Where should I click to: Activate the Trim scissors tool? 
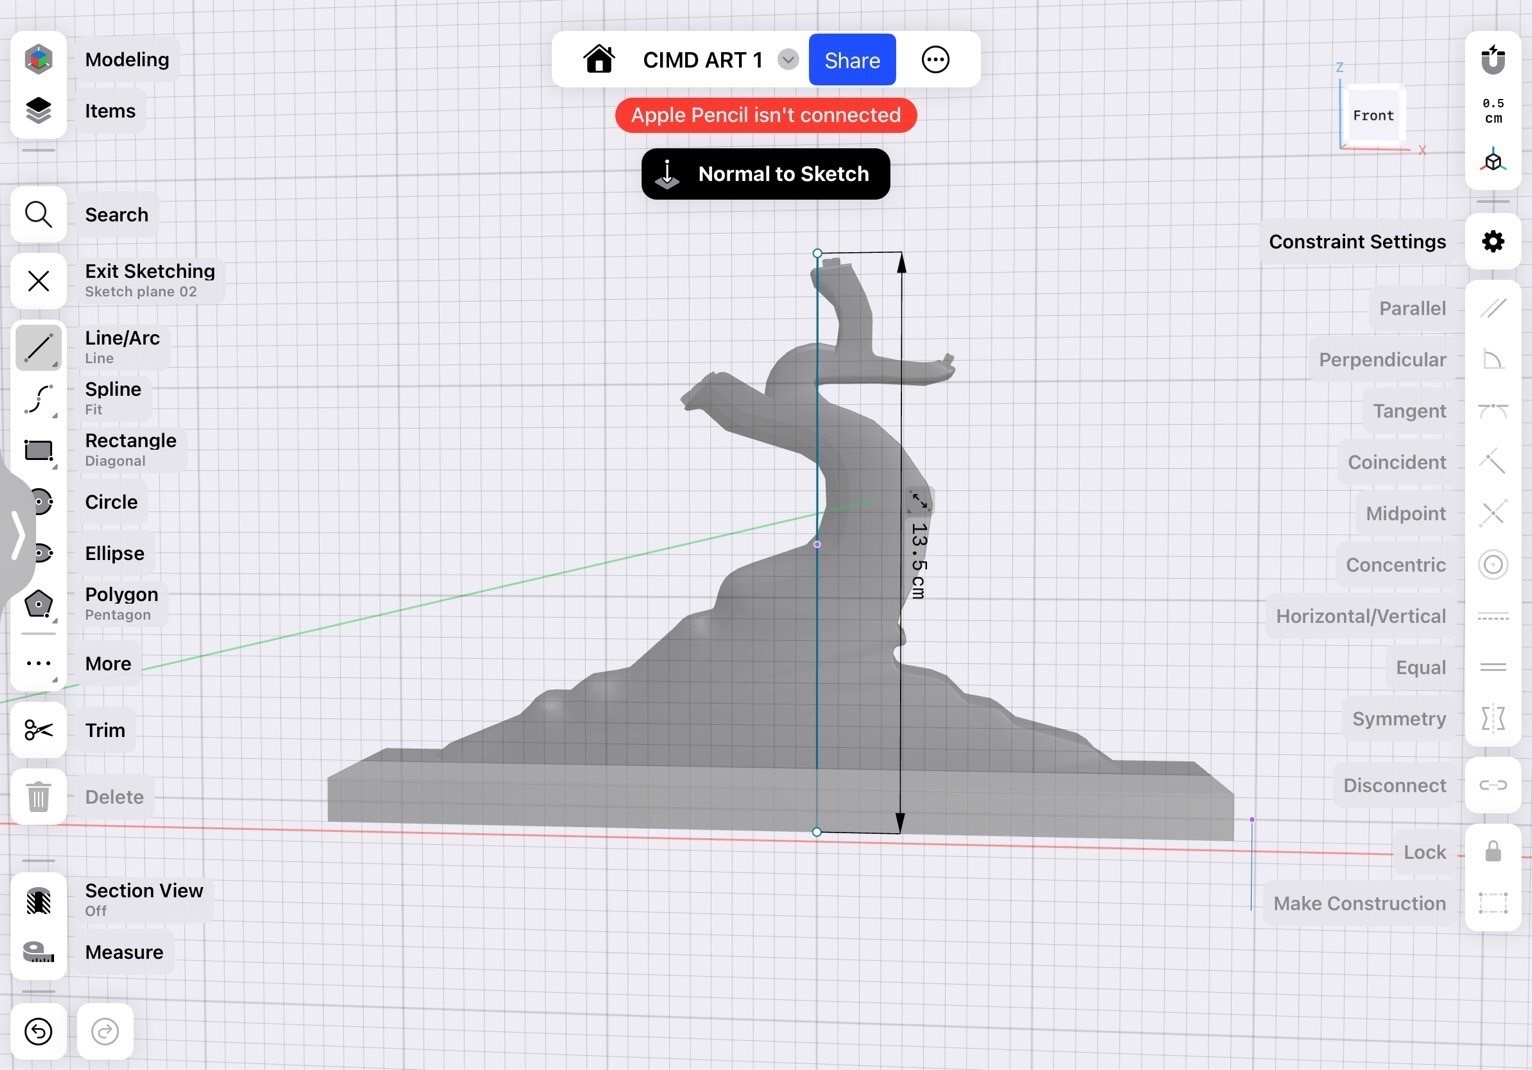[39, 730]
